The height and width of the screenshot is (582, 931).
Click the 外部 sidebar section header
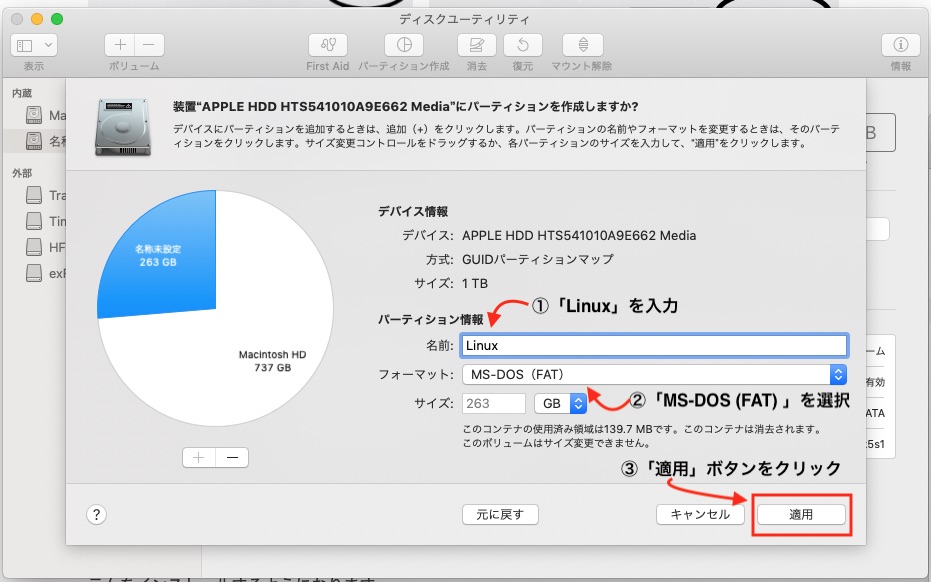coord(22,173)
